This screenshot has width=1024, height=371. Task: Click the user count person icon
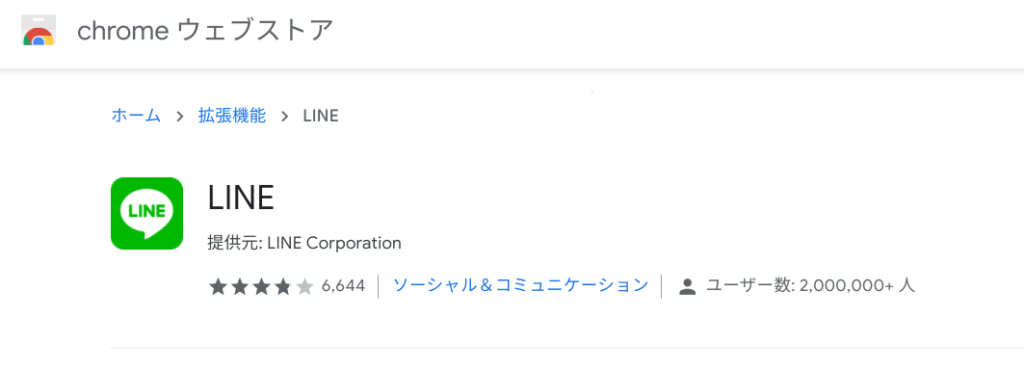click(x=687, y=287)
